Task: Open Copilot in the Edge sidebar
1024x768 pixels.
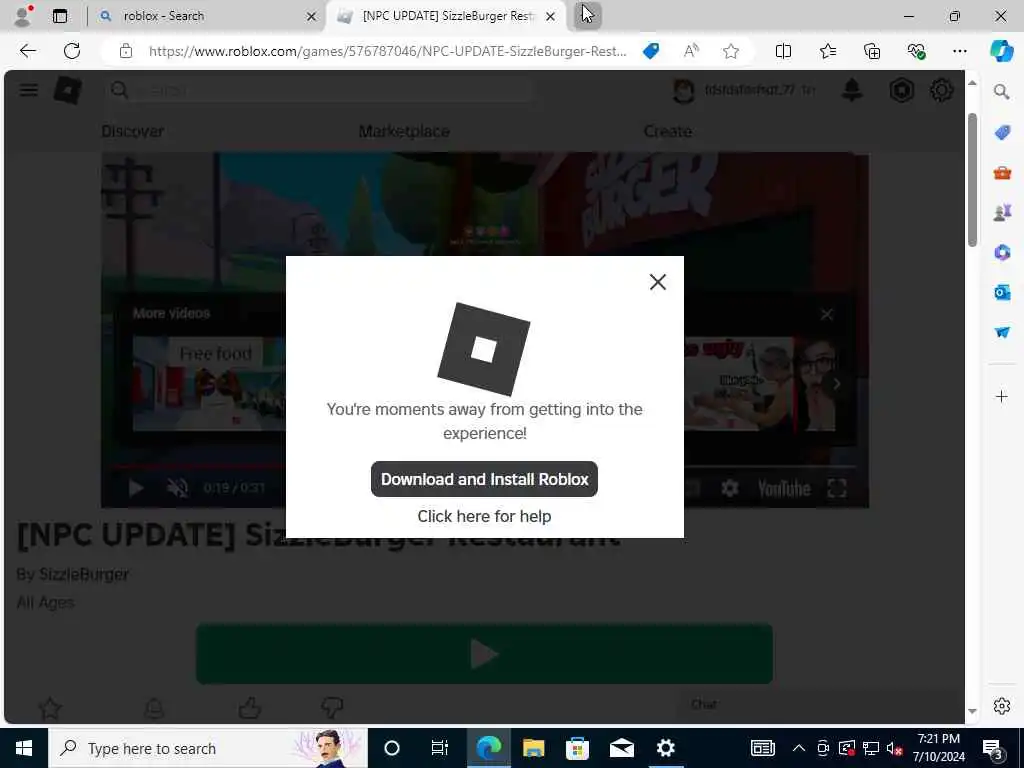Action: 1001,51
